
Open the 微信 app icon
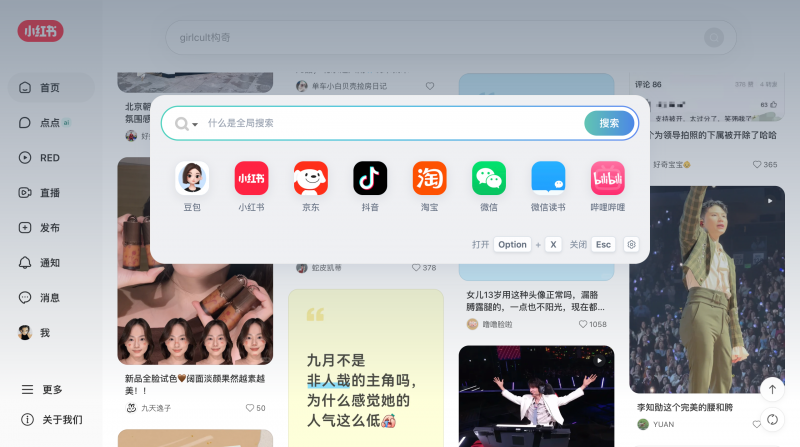489,178
